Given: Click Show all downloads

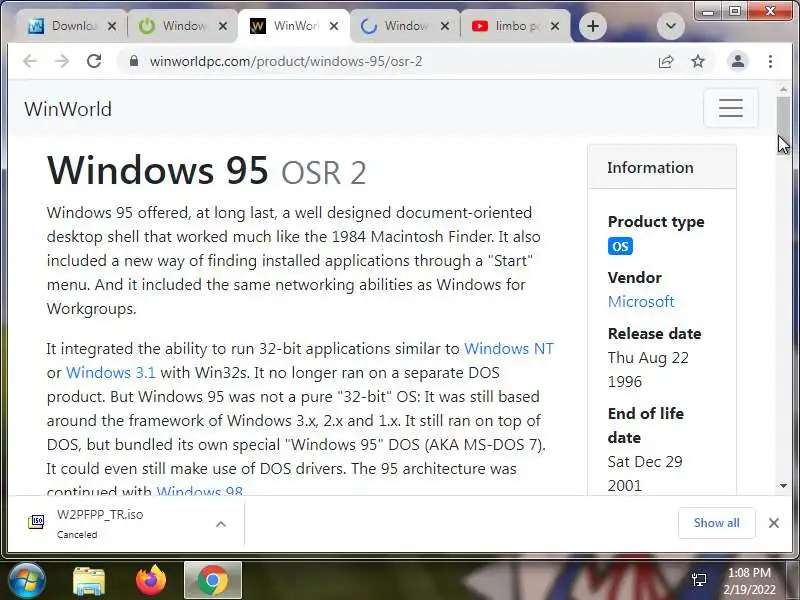Looking at the screenshot, I should 716,523.
